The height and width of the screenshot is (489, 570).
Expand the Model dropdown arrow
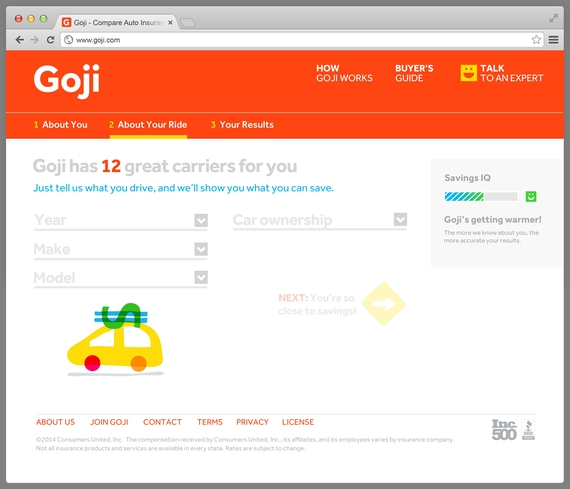click(x=201, y=277)
